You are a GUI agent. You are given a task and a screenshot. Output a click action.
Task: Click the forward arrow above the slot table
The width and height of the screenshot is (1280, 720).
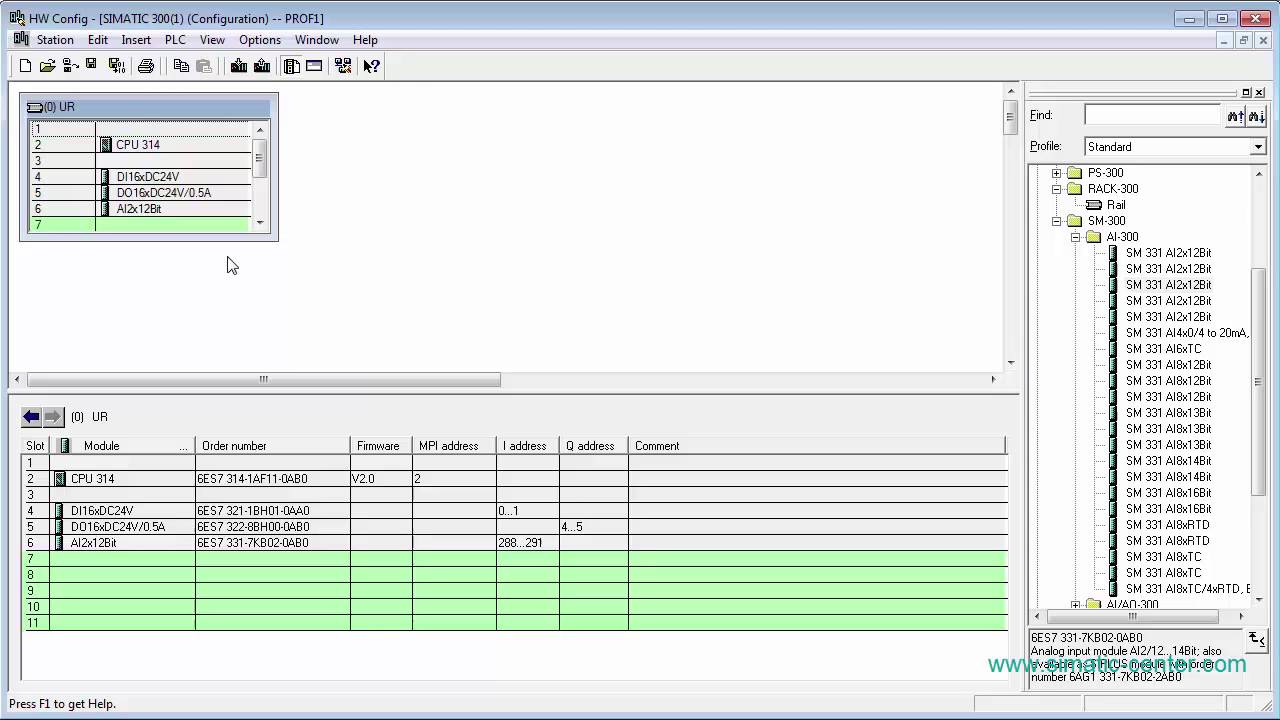(53, 417)
